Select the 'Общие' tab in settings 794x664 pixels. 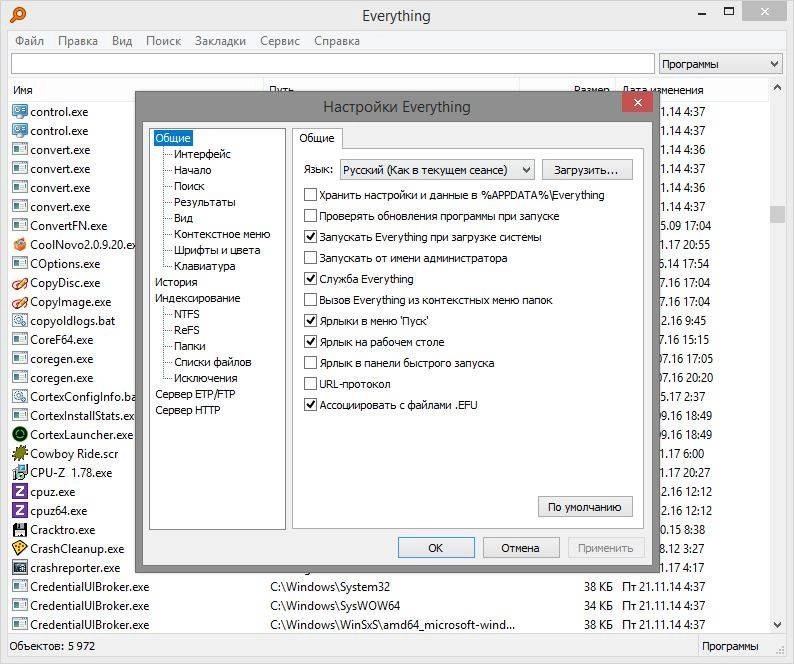pos(316,138)
